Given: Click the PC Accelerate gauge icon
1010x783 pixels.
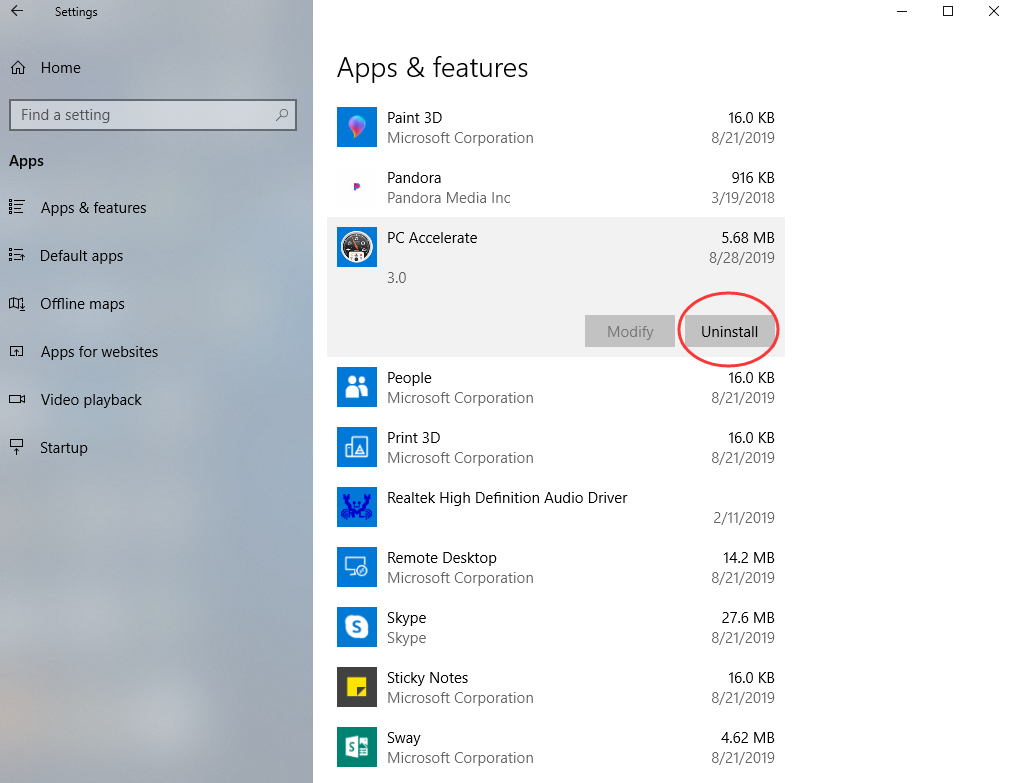Looking at the screenshot, I should point(357,247).
